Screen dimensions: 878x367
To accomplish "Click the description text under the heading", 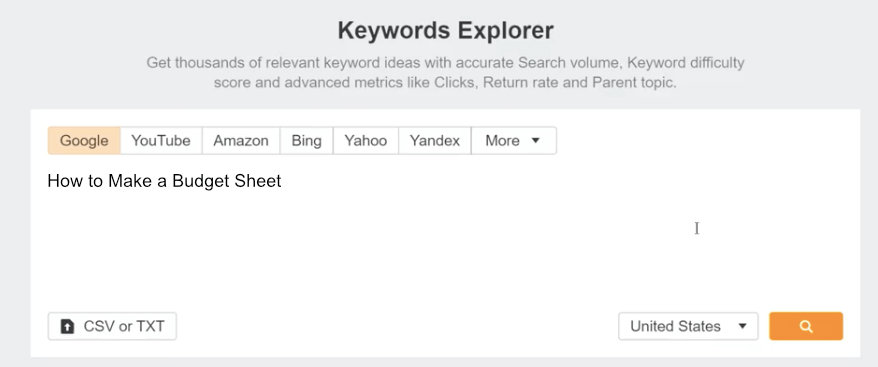I will [445, 72].
